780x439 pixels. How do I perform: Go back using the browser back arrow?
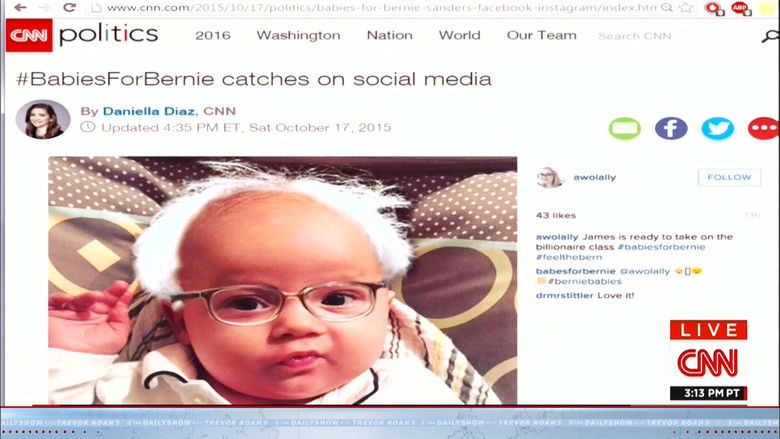(19, 8)
